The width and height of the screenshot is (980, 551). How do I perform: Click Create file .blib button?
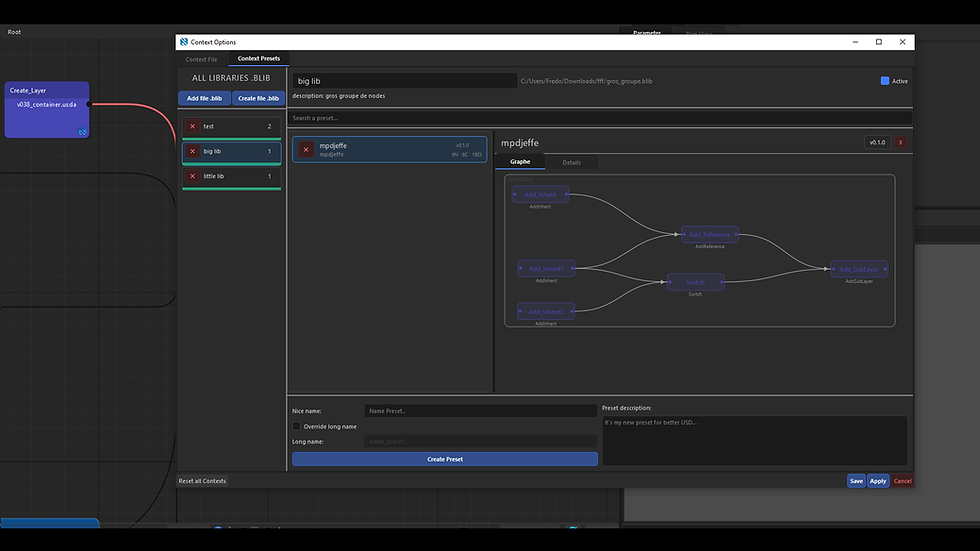tap(258, 98)
